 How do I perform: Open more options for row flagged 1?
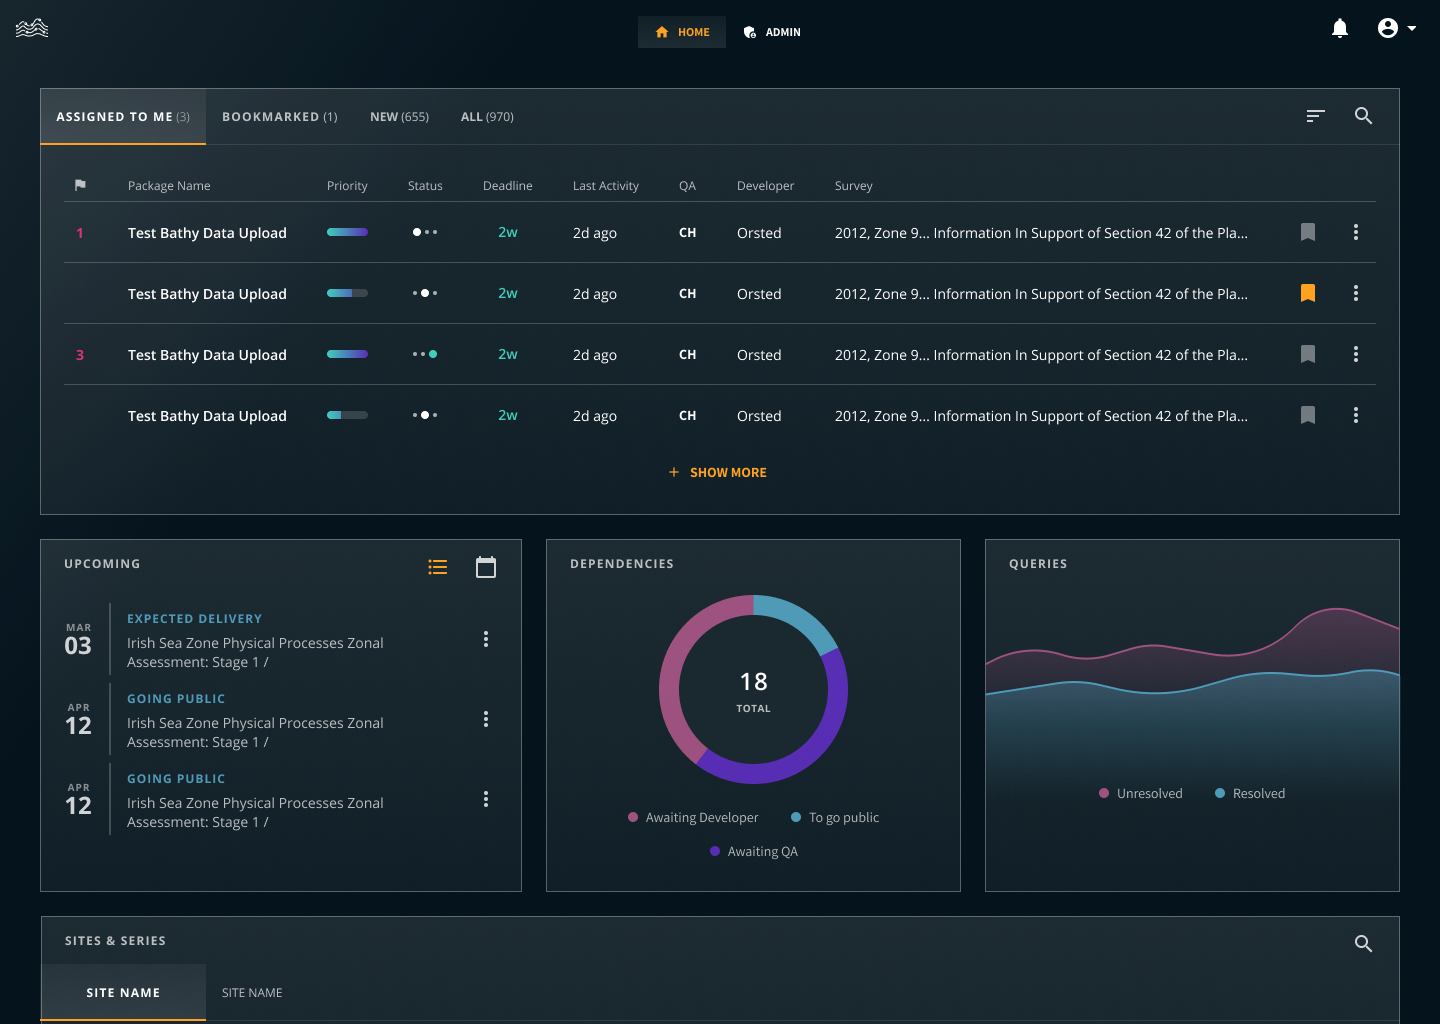[1356, 232]
